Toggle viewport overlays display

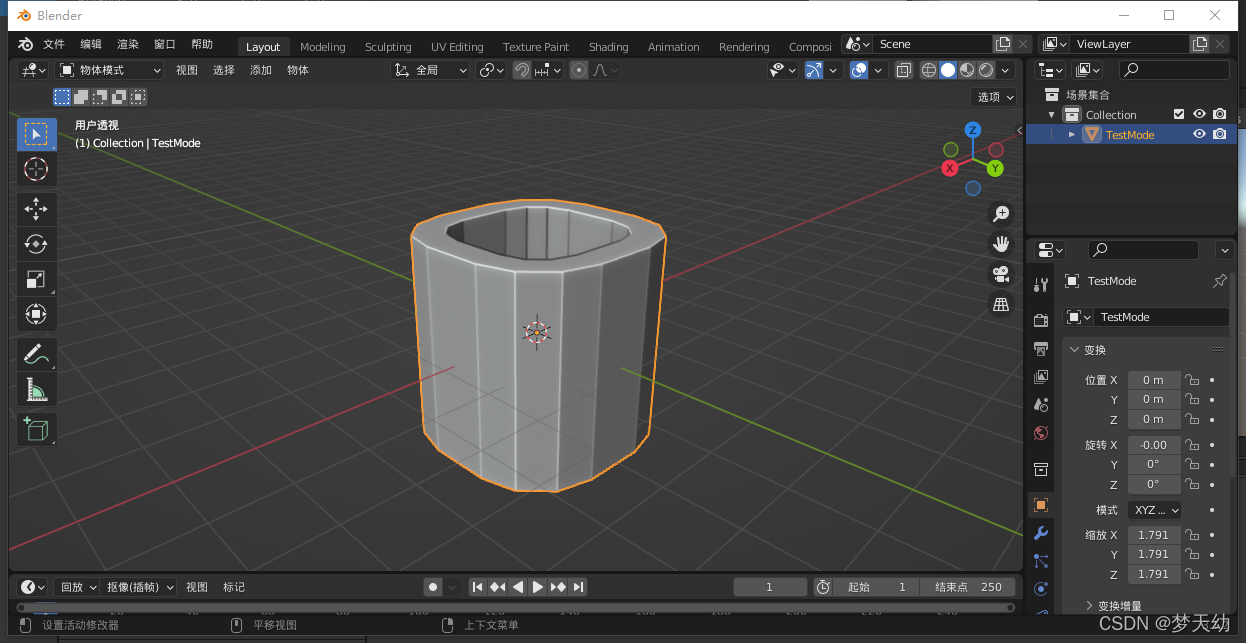pos(859,70)
